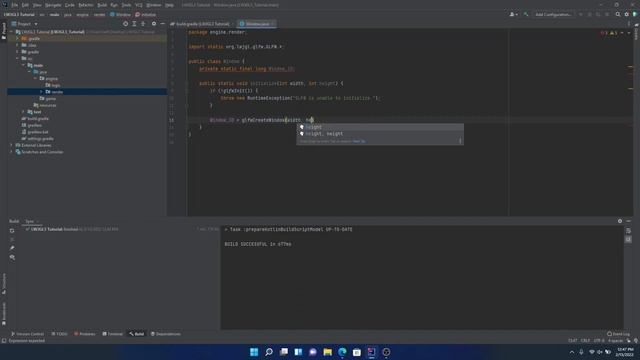This screenshot has width=640, height=360.
Task: Open the Version Control tool window
Action: coord(27,334)
